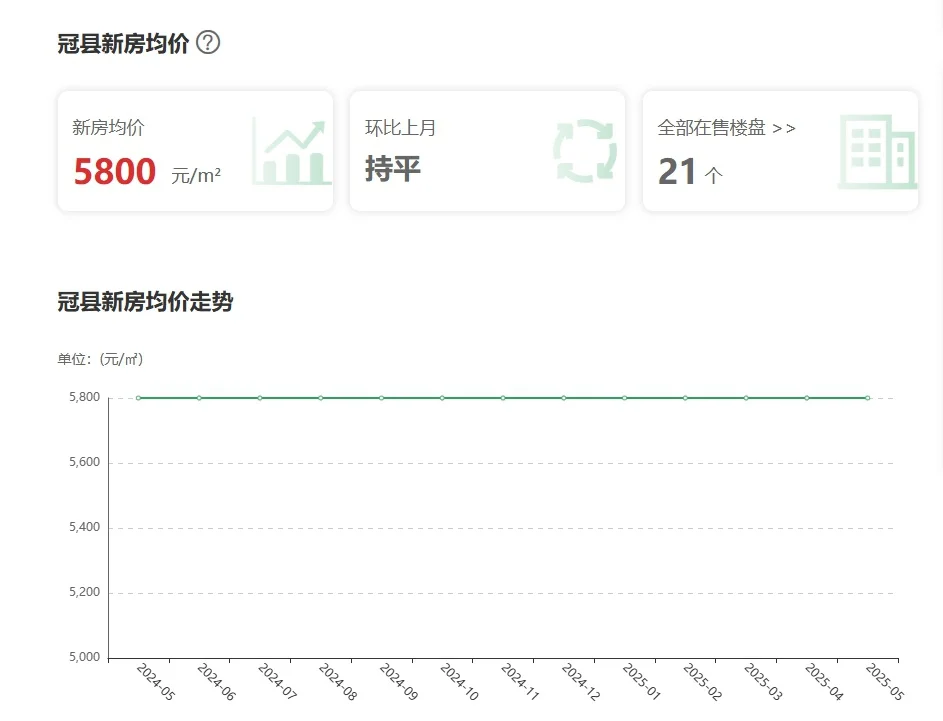Click the 2025-04 x-axis label
The image size is (943, 721).
824,682
